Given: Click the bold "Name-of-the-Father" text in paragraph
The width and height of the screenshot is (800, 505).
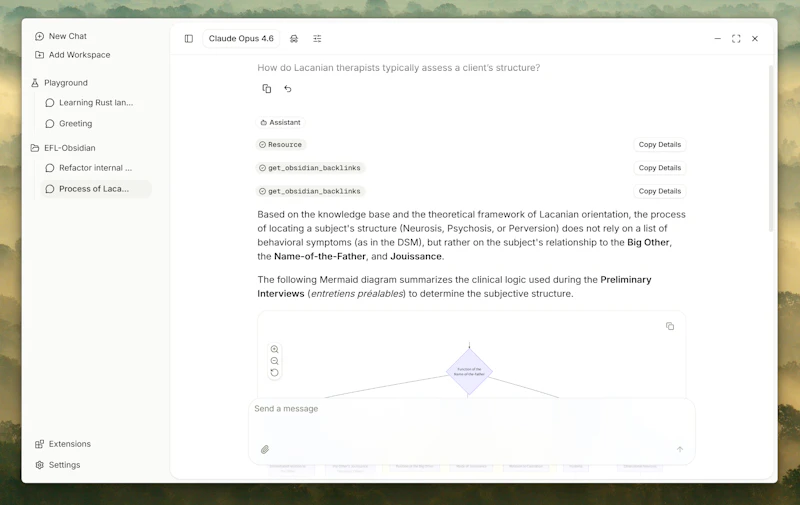Looking at the screenshot, I should [x=320, y=256].
